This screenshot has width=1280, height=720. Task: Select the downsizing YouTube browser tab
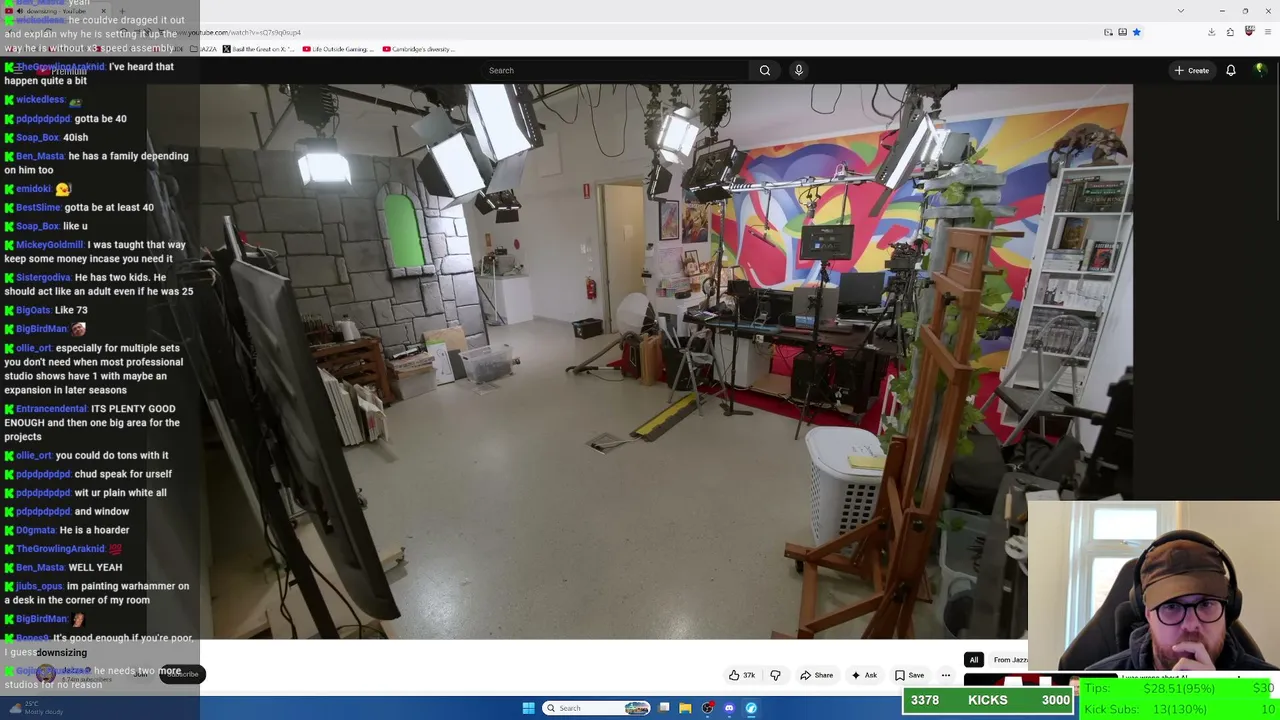tap(55, 11)
